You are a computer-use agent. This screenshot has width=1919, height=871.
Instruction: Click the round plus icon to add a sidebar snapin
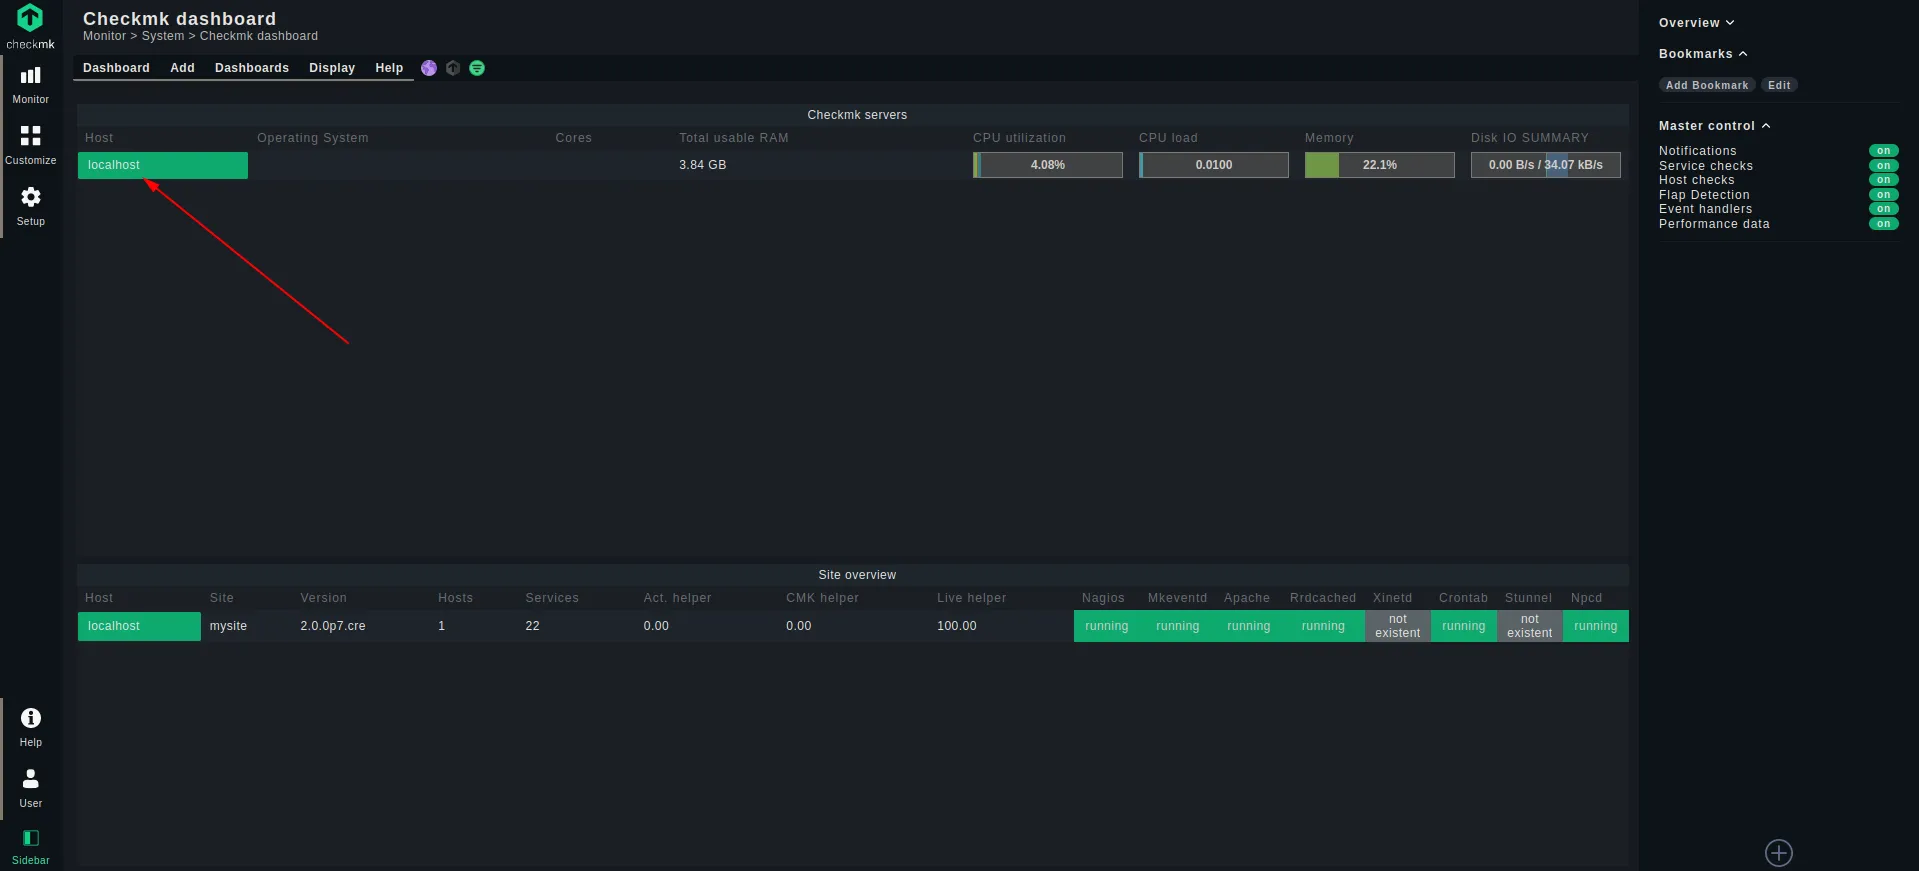(1779, 853)
